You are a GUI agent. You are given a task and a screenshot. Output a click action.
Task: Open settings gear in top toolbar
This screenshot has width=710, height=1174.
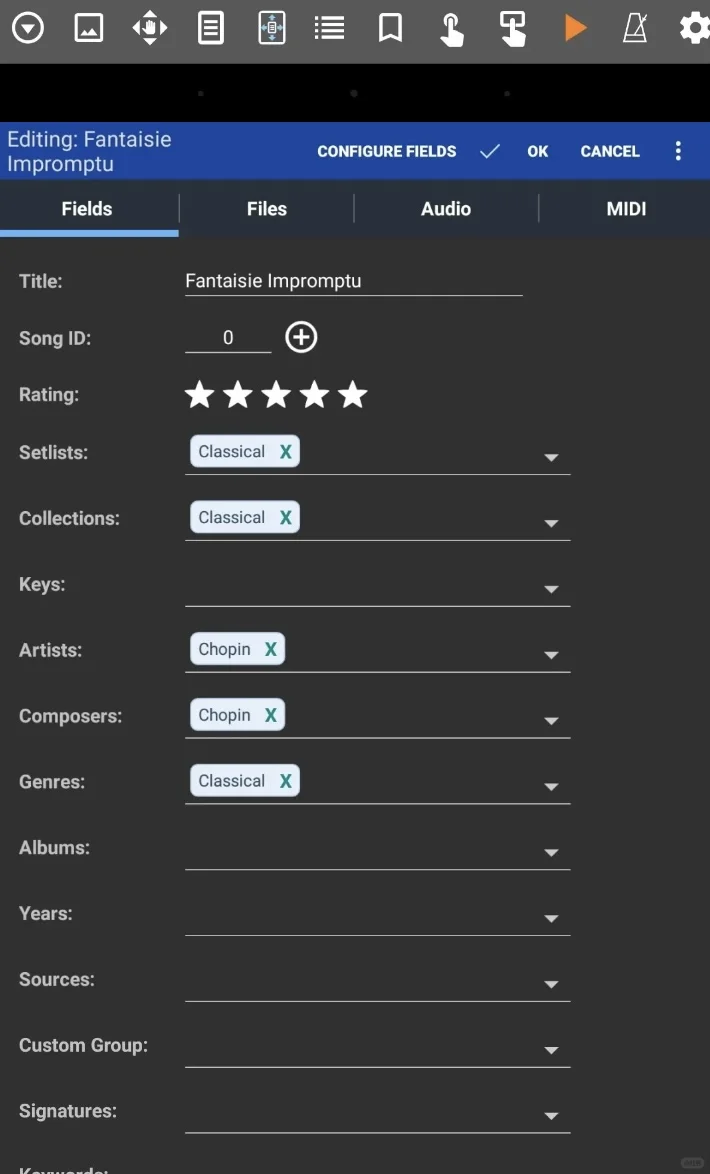click(x=694, y=28)
